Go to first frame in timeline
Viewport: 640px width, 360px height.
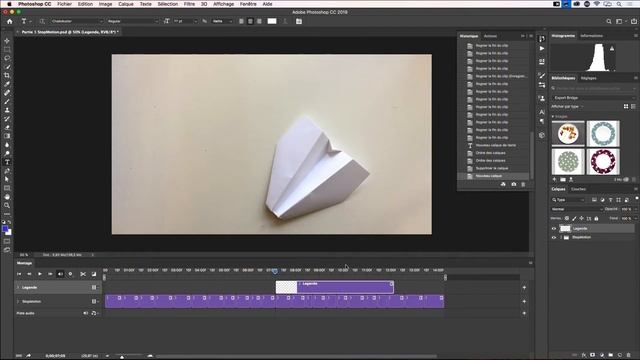pyautogui.click(x=19, y=274)
